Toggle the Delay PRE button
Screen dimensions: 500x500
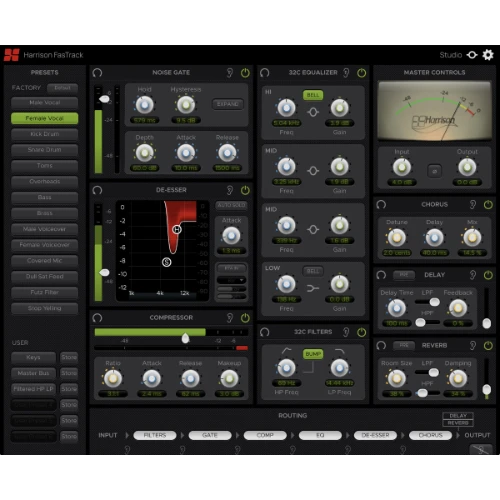(404, 275)
